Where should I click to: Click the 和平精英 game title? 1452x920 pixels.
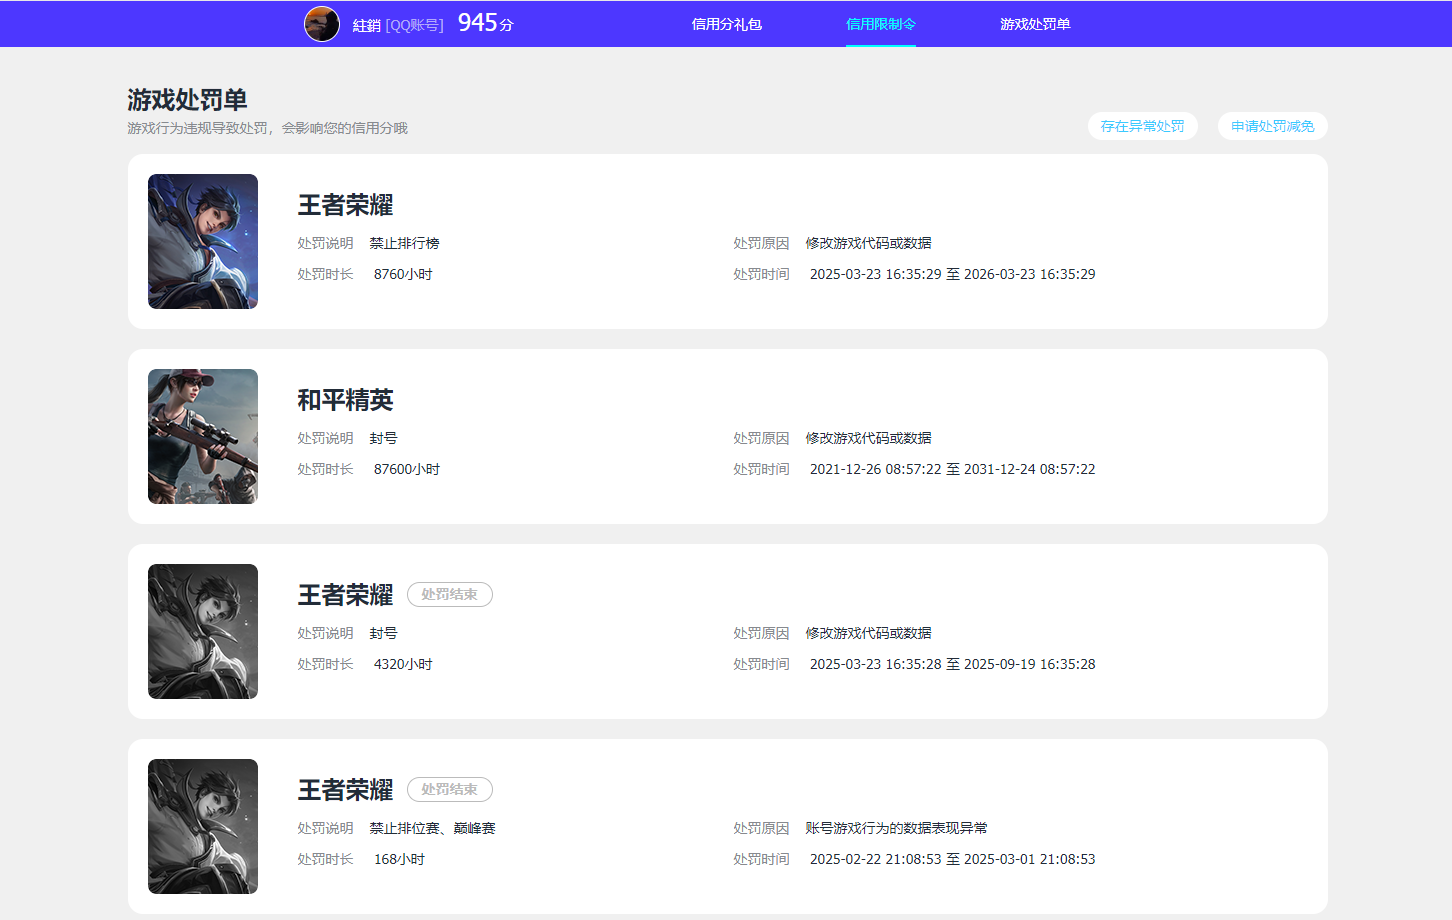(x=345, y=400)
